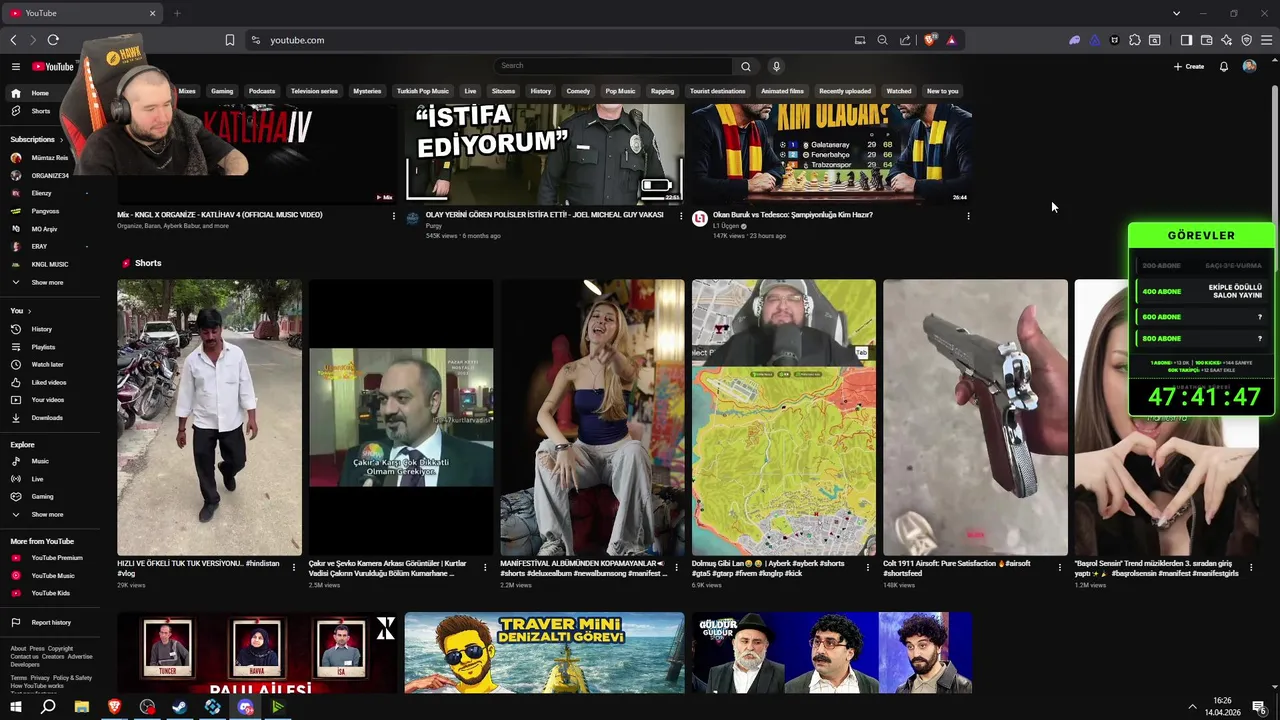Toggle the browser sidebar panel
This screenshot has height=720, width=1280.
[1186, 40]
